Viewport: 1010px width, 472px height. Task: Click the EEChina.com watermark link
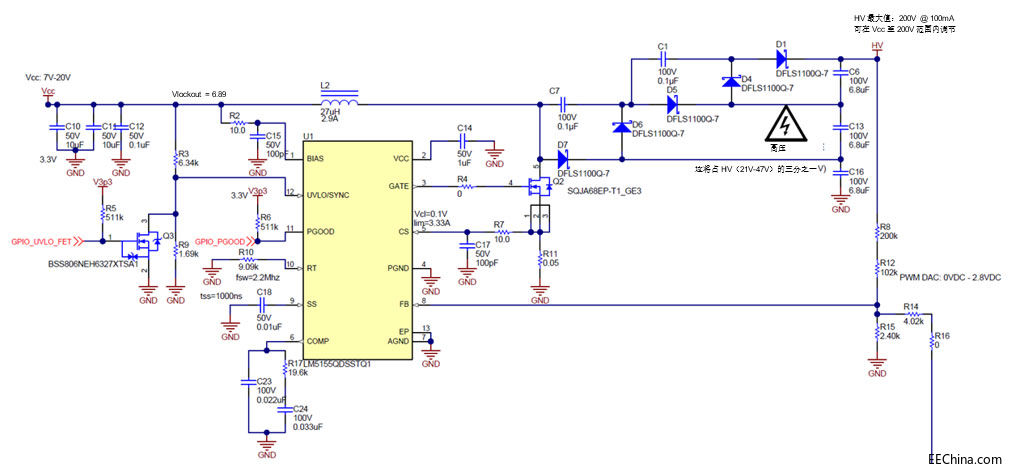click(x=964, y=459)
